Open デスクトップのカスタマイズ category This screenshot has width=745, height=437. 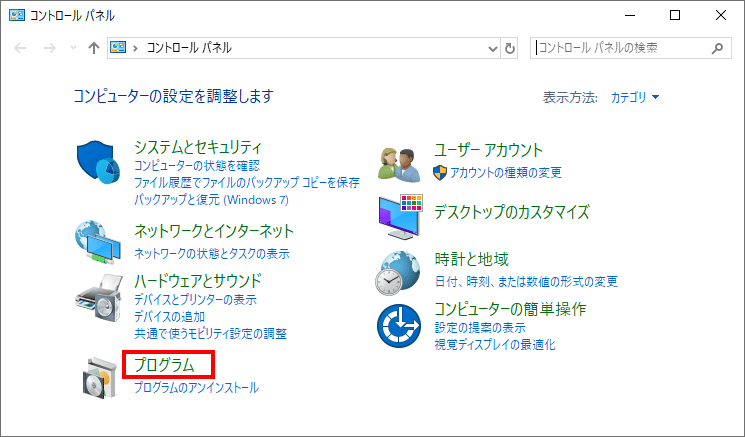[x=512, y=212]
